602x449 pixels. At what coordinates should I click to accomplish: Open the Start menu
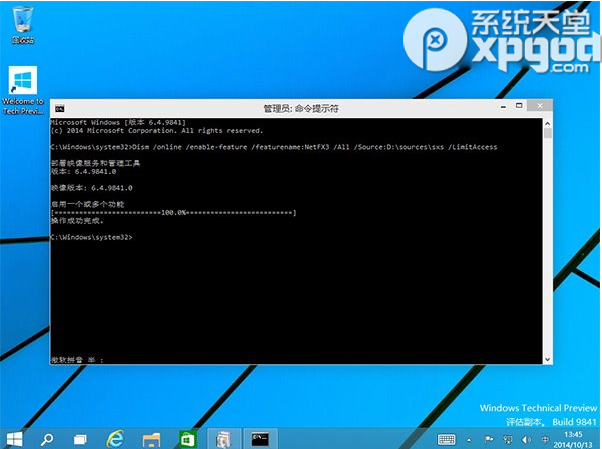pos(15,438)
